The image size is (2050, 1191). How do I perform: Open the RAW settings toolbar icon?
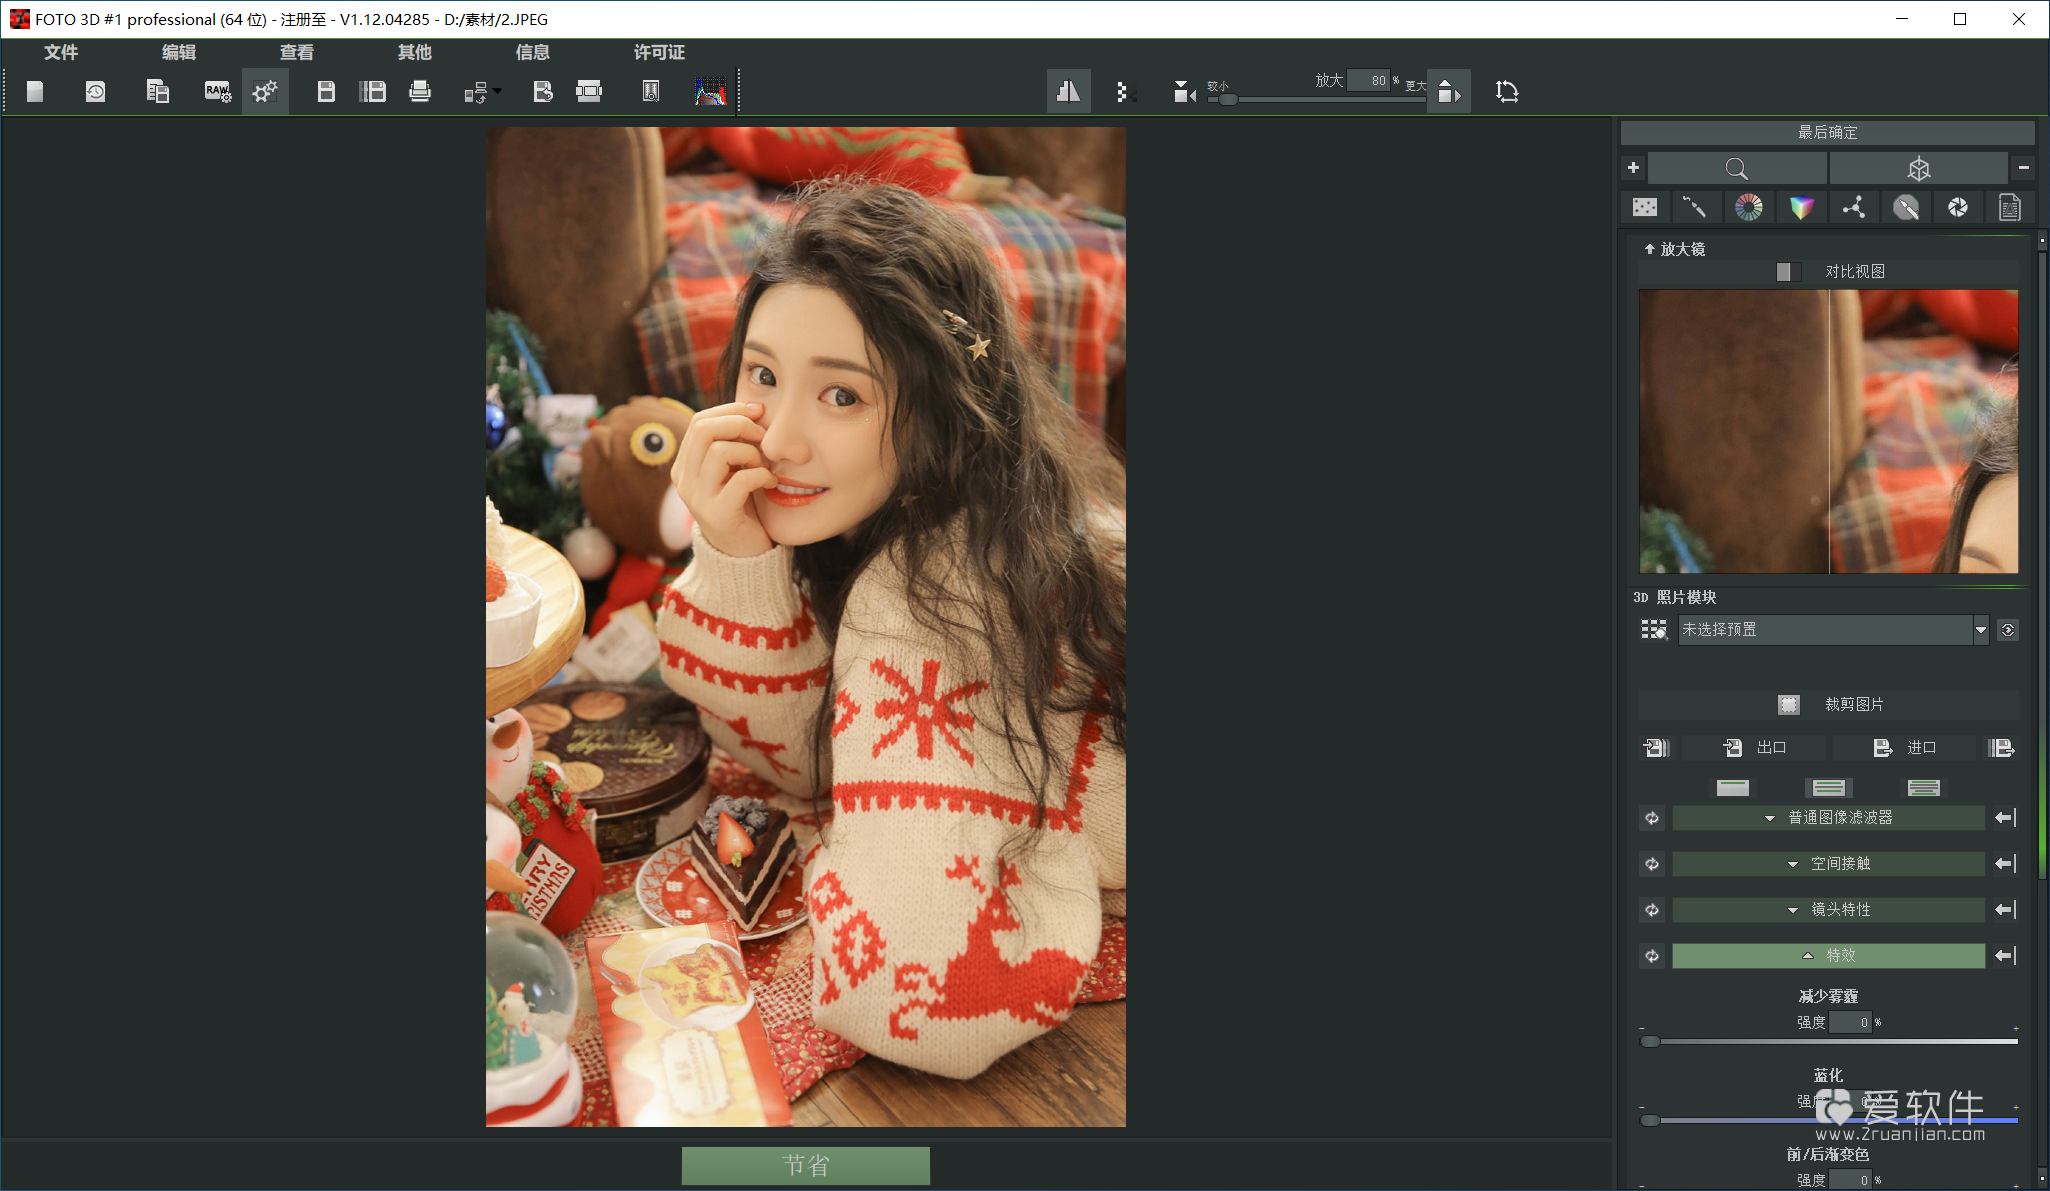tap(217, 92)
